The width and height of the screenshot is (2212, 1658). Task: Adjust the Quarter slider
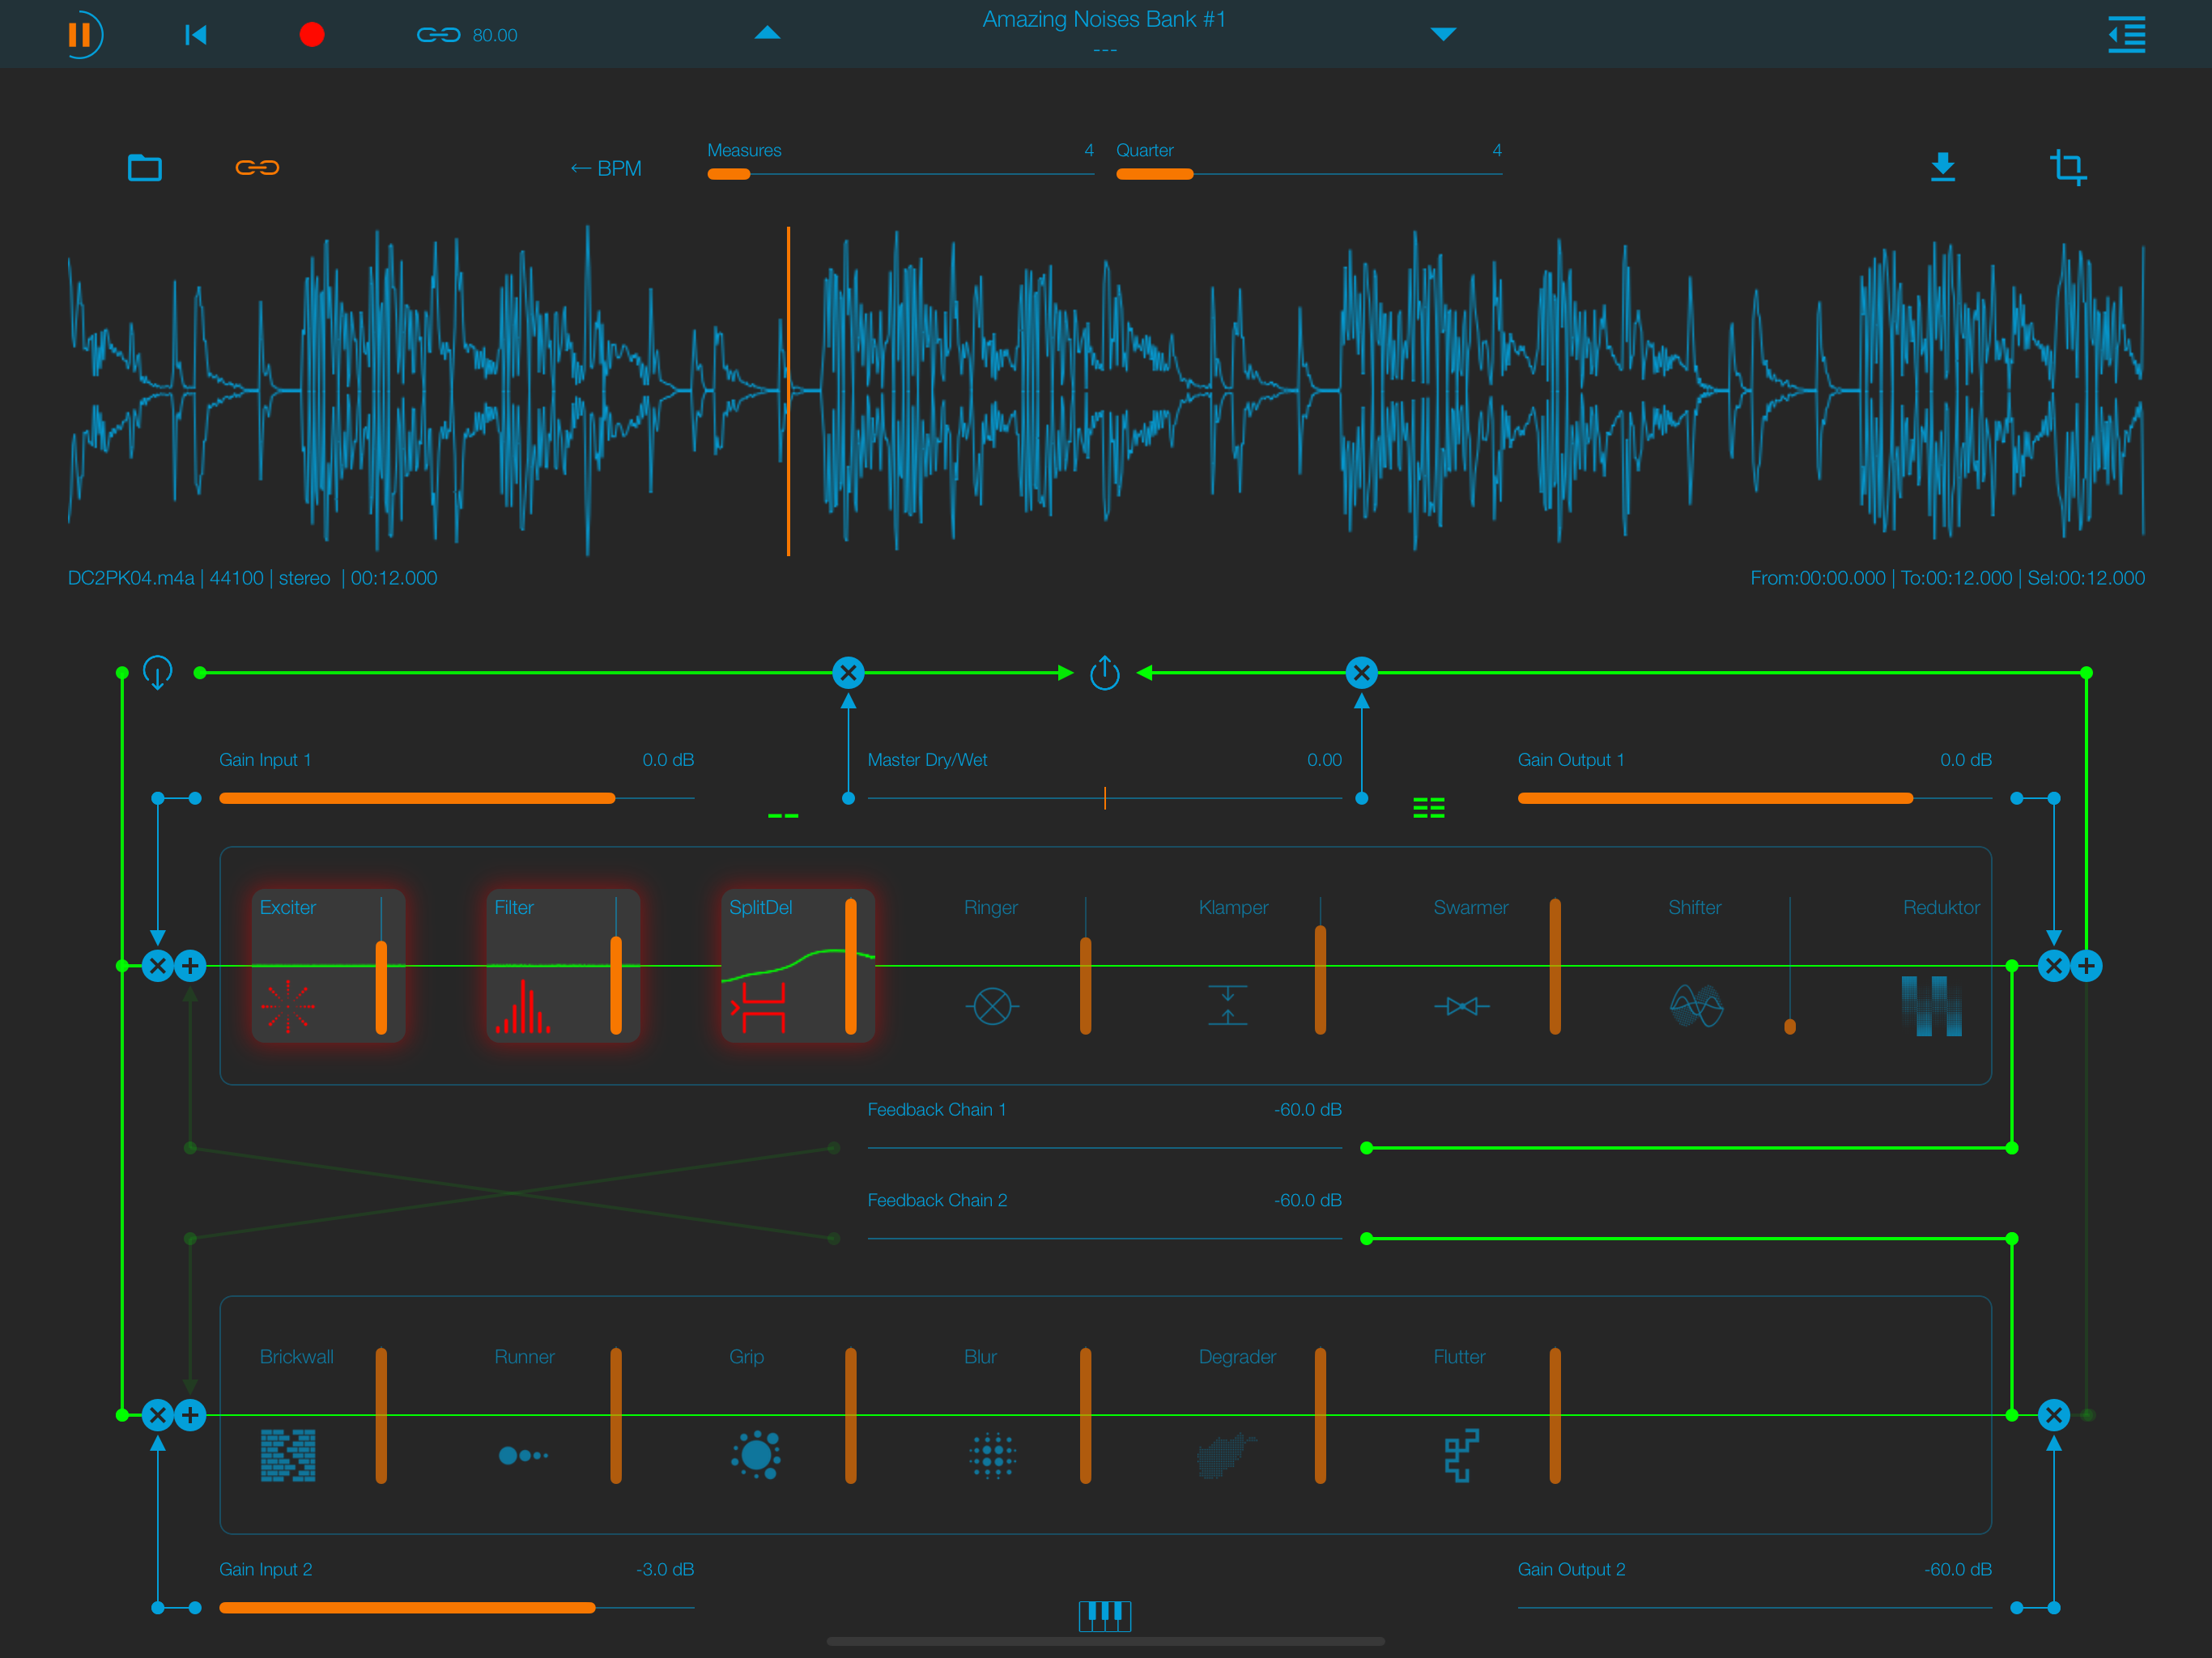[x=1309, y=174]
